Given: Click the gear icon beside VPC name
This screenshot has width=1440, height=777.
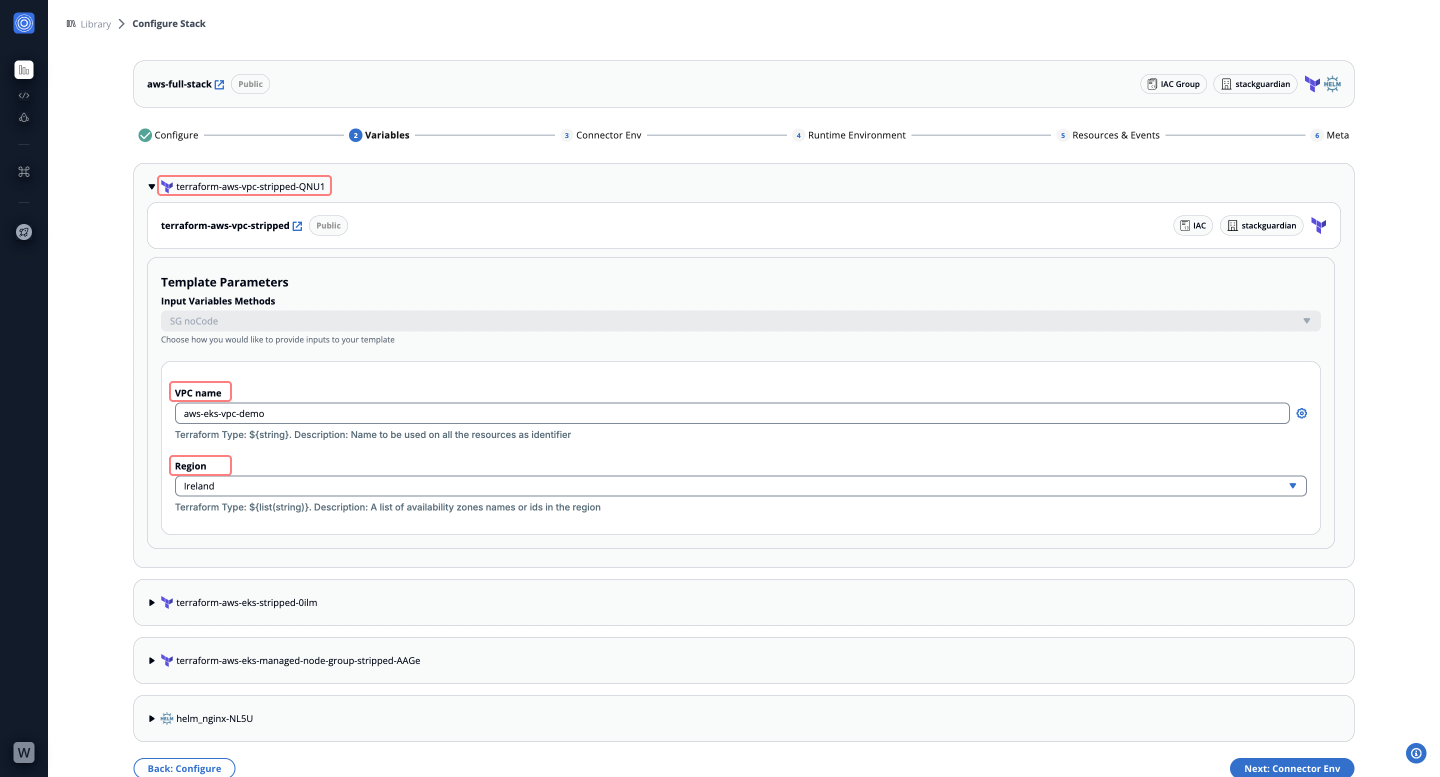Looking at the screenshot, I should pos(1302,413).
